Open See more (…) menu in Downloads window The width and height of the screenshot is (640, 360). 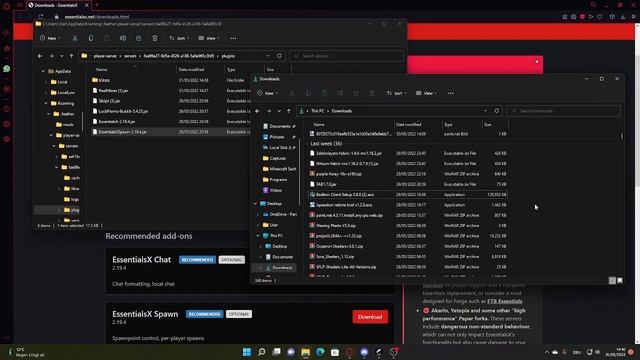[x=451, y=93]
